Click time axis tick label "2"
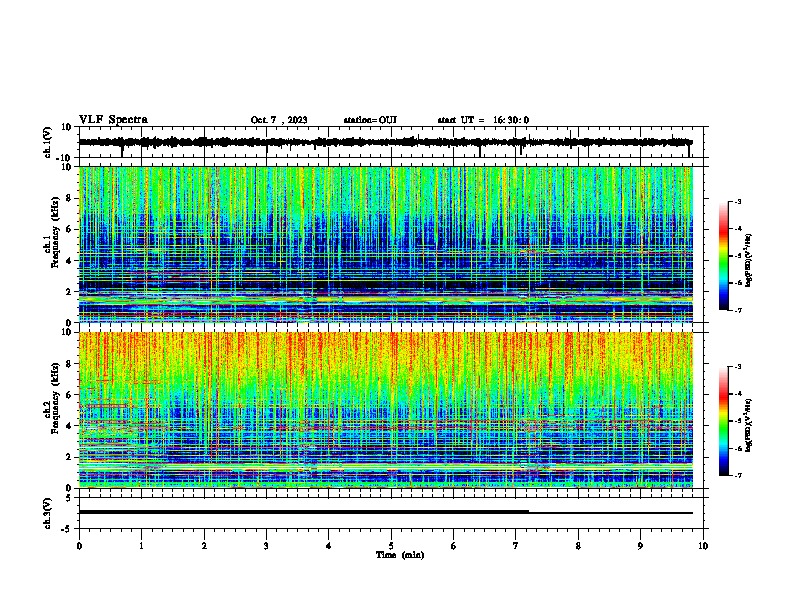 (x=204, y=546)
